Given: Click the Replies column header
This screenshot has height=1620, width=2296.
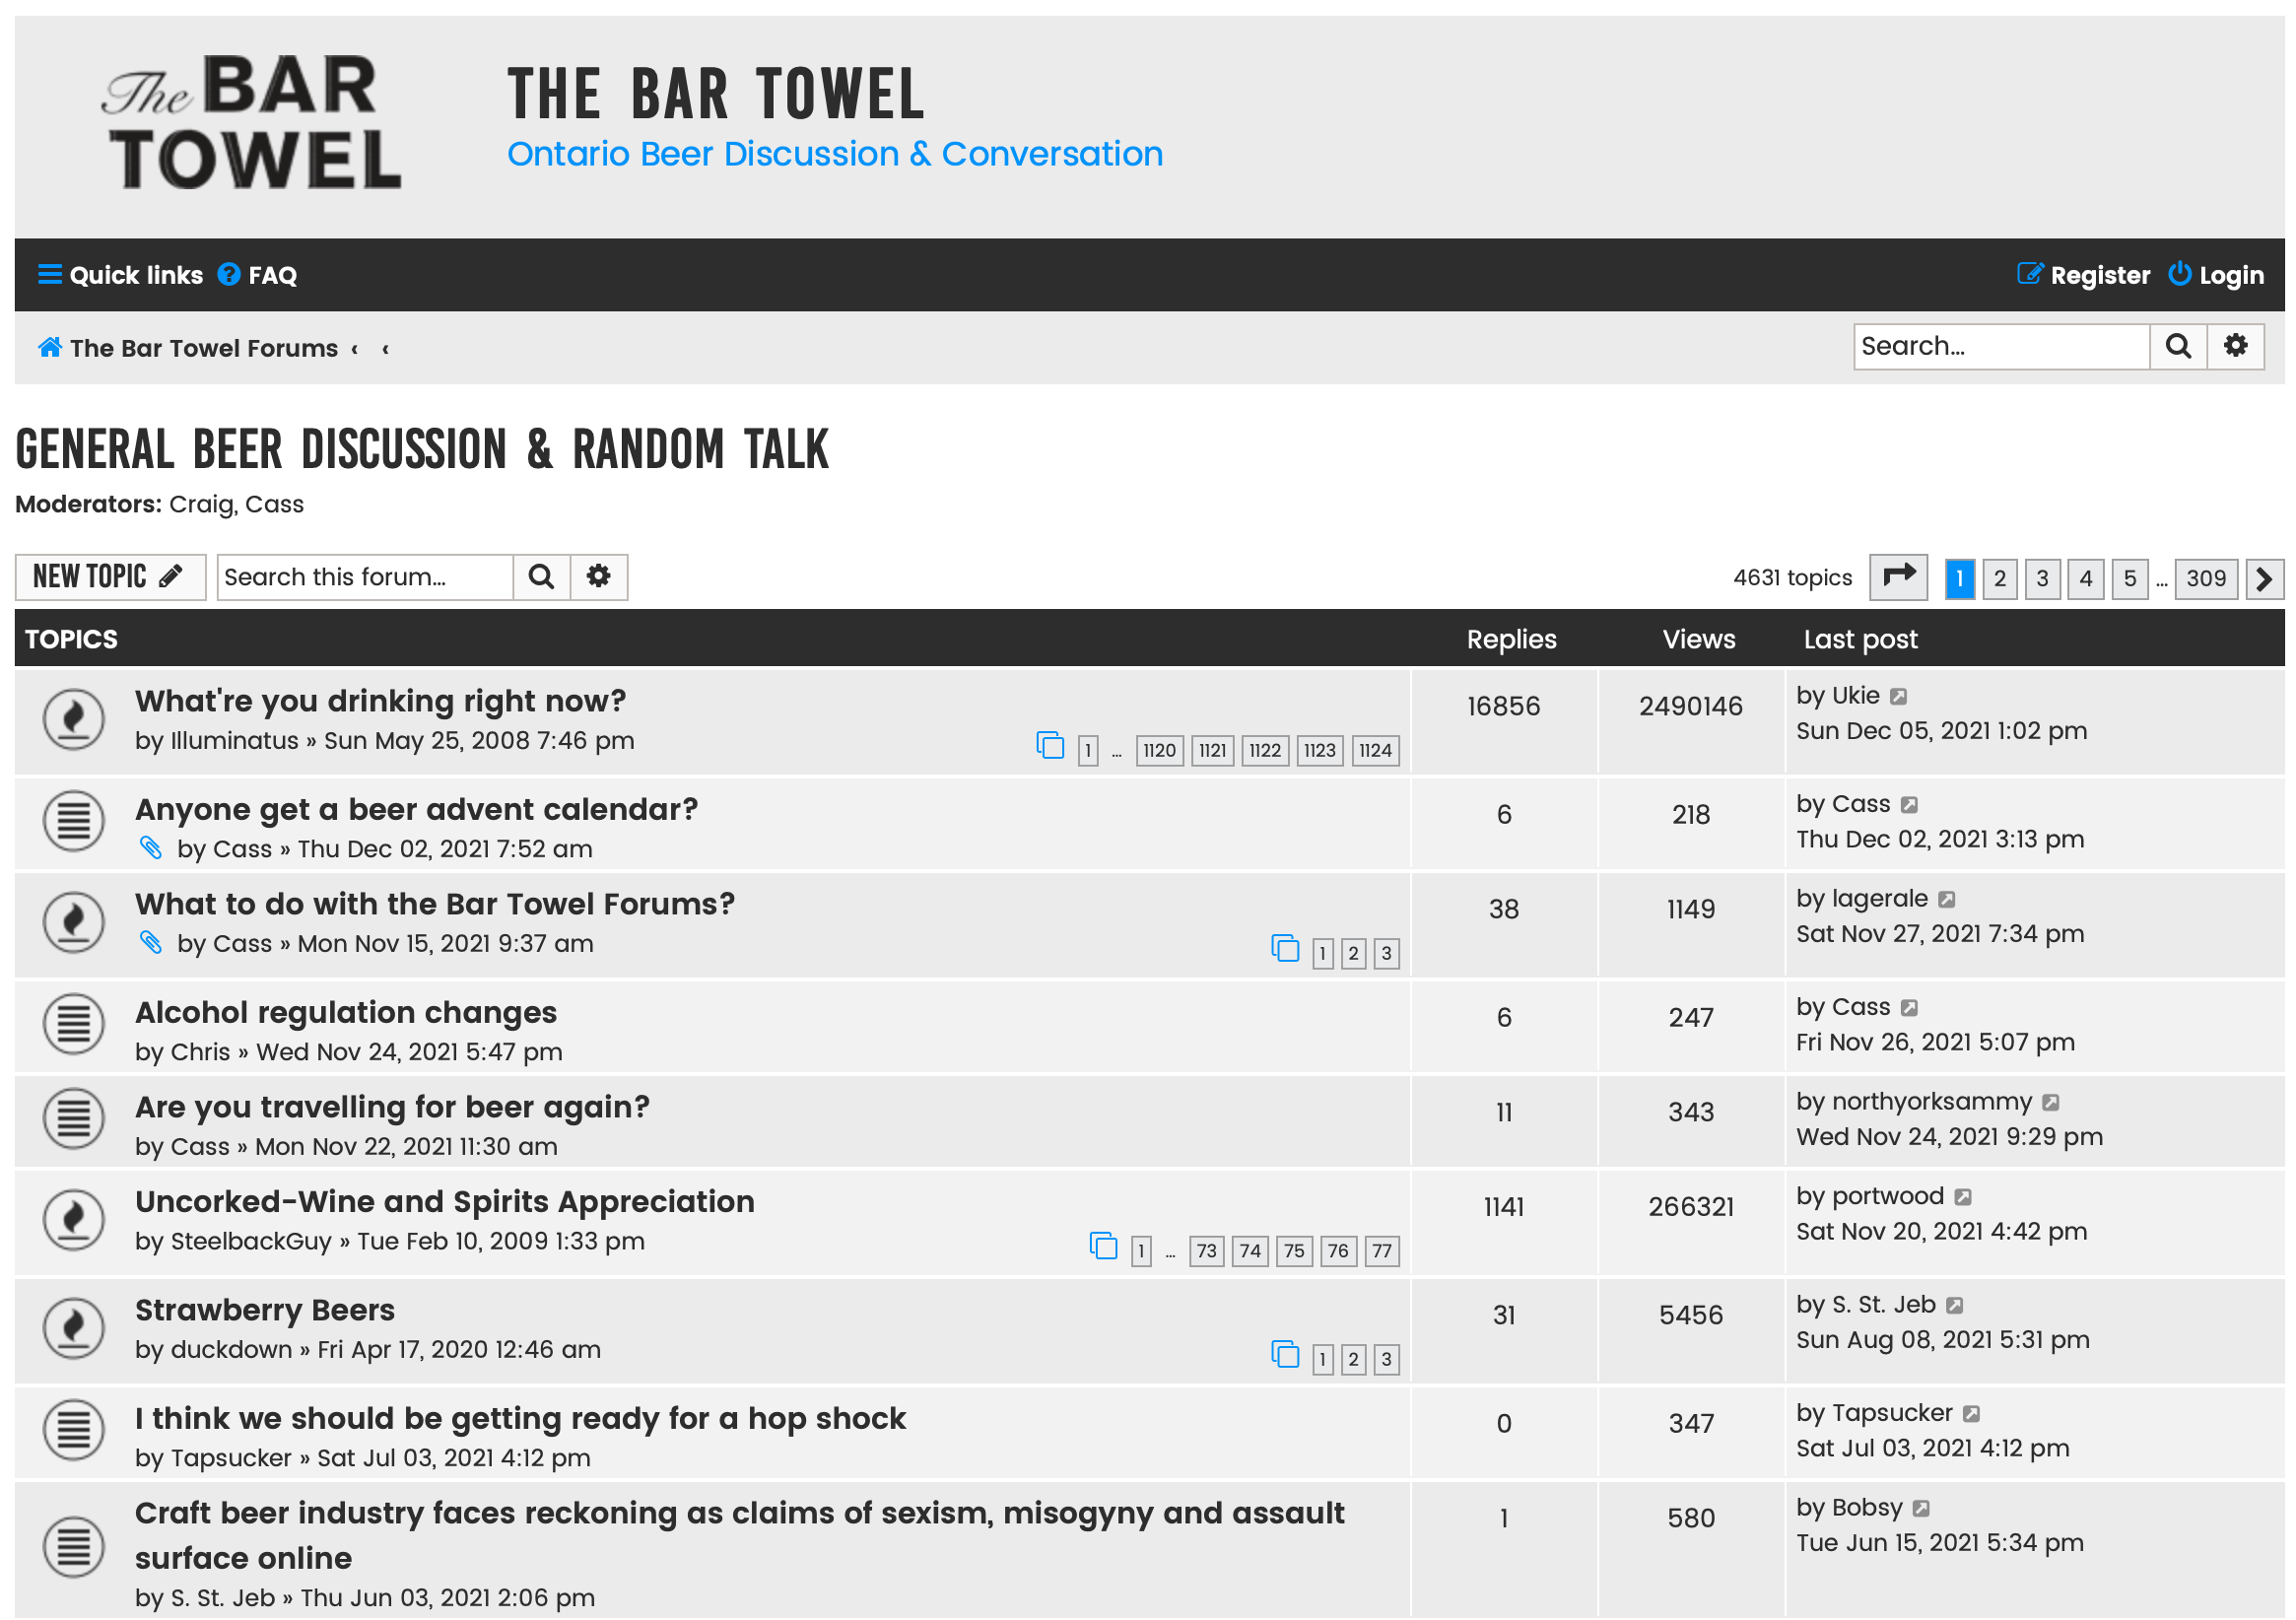Looking at the screenshot, I should [x=1512, y=640].
